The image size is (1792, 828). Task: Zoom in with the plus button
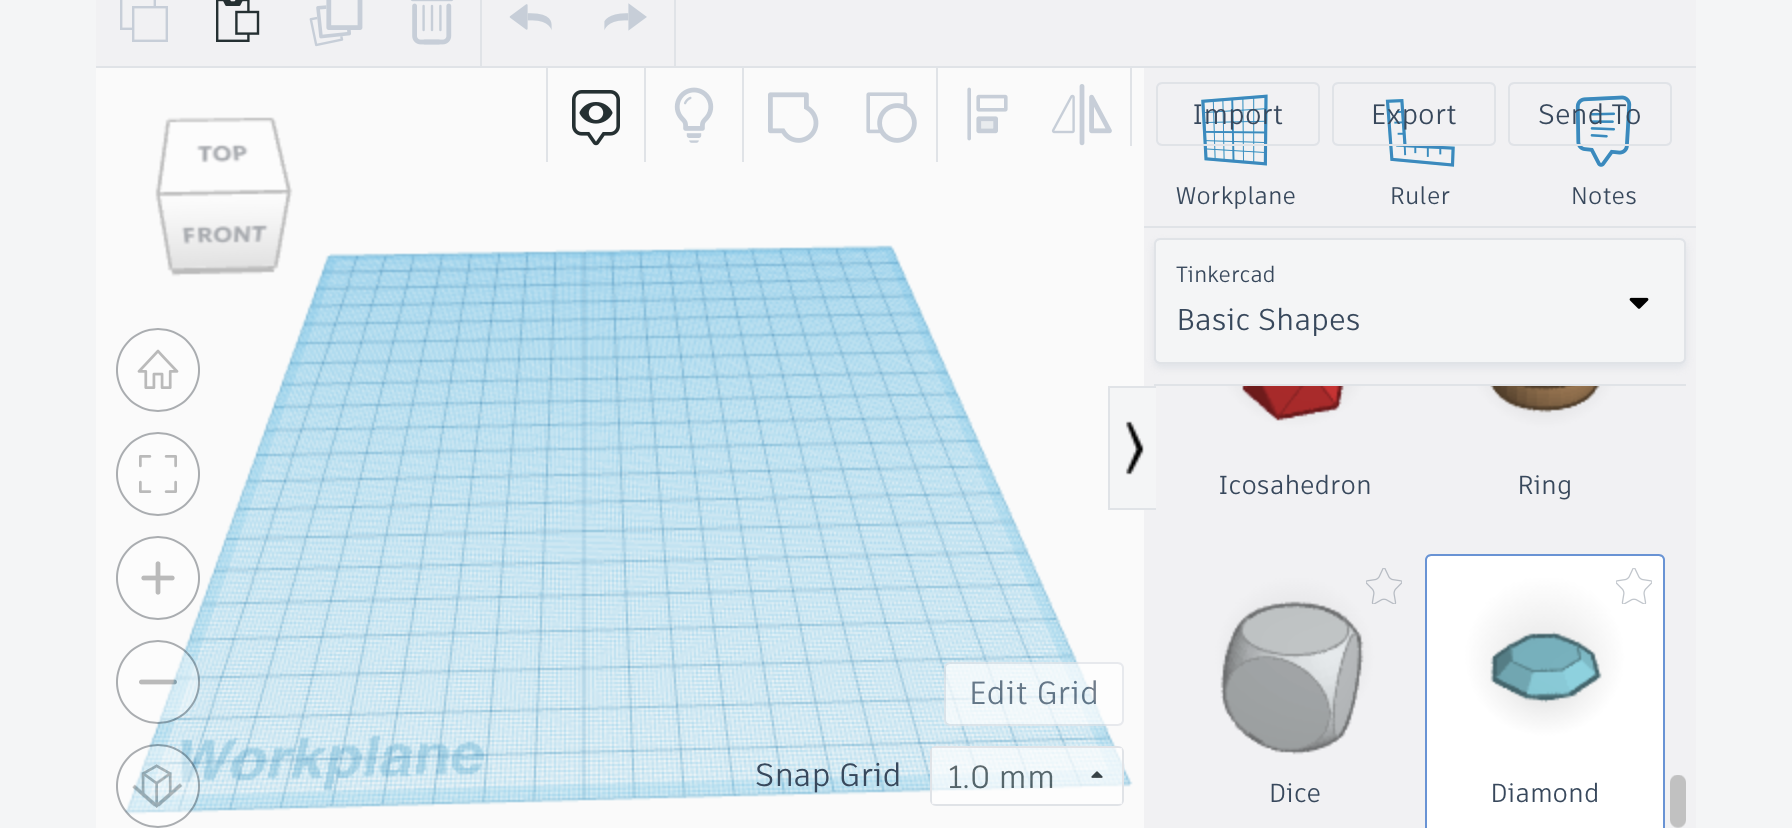158,578
